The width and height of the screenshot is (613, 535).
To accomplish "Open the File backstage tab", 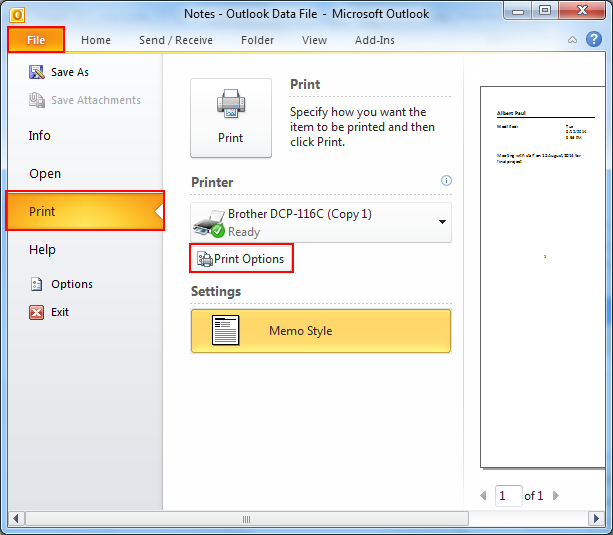I will pos(36,40).
